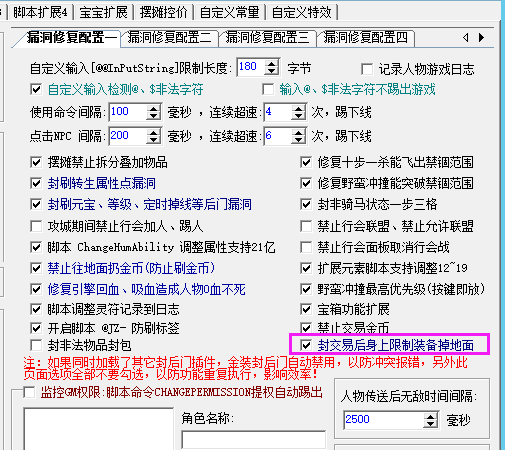
Task: Increase 无敌时间间隔 value with up spinner
Action: (431, 416)
